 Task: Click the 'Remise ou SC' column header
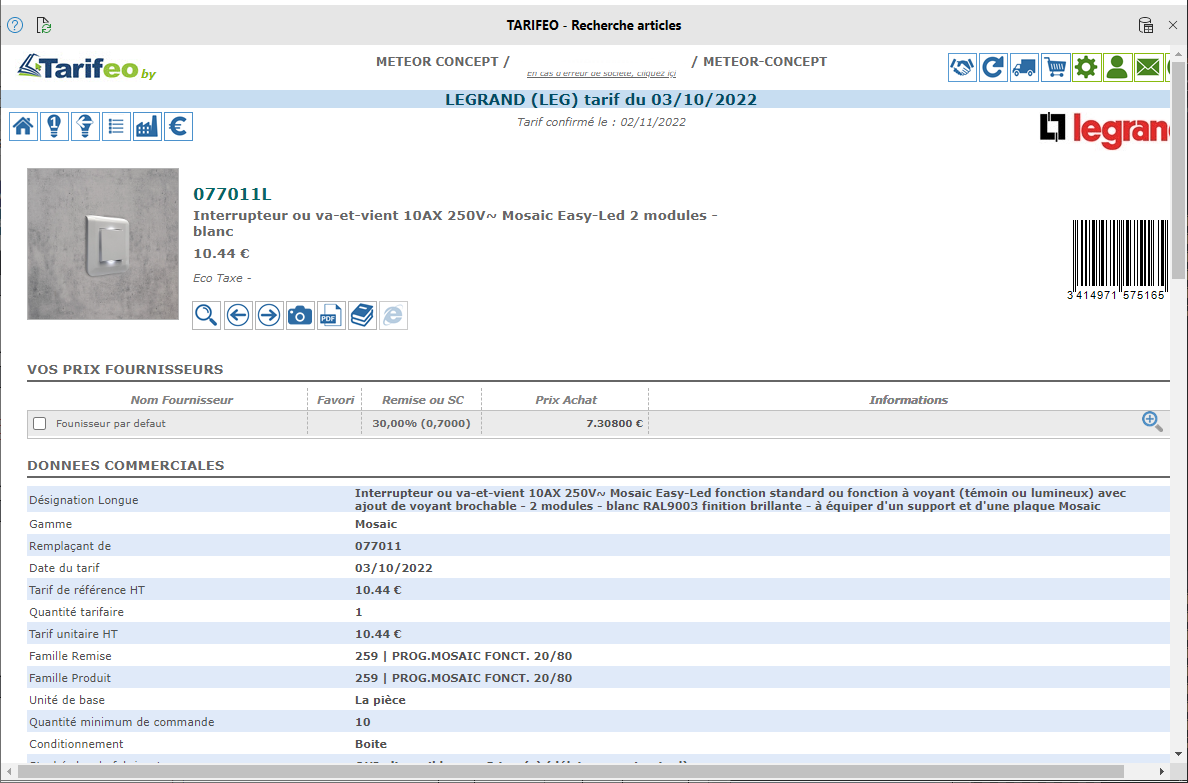423,399
